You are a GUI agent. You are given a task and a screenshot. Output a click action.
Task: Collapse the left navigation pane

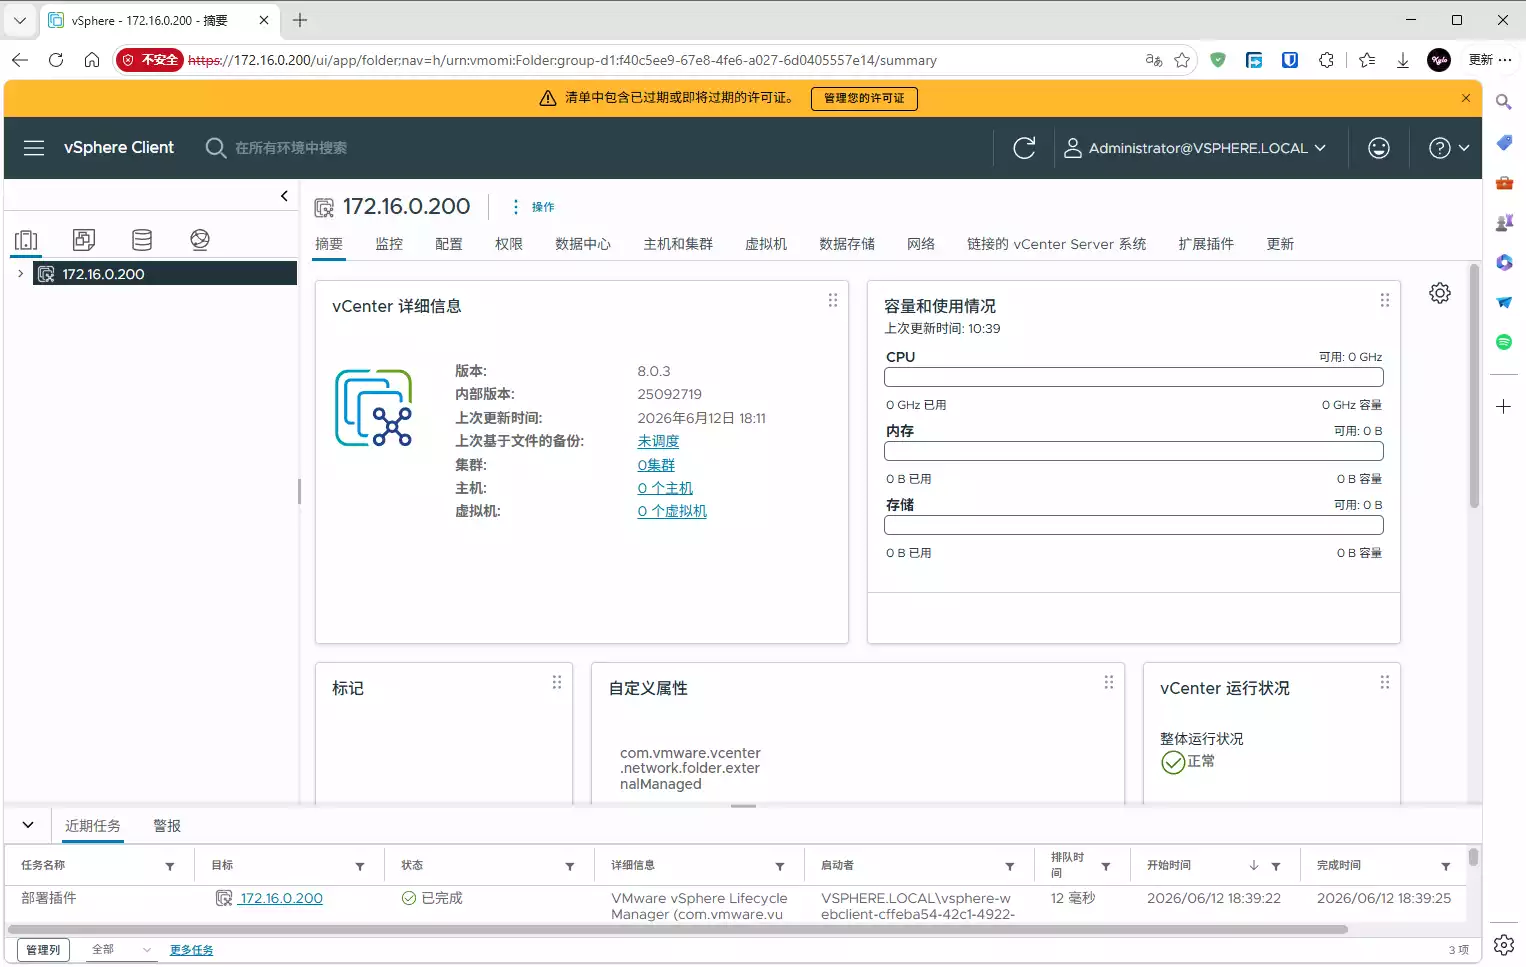click(x=284, y=196)
